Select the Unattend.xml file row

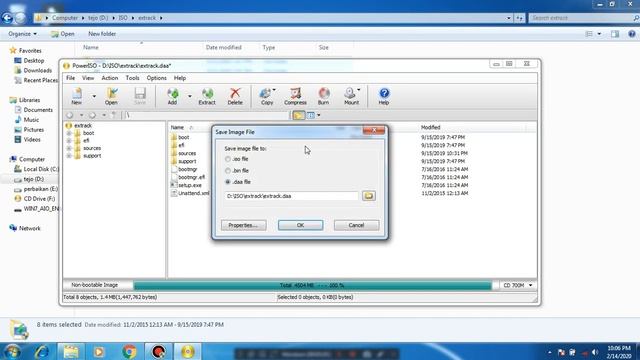click(190, 193)
